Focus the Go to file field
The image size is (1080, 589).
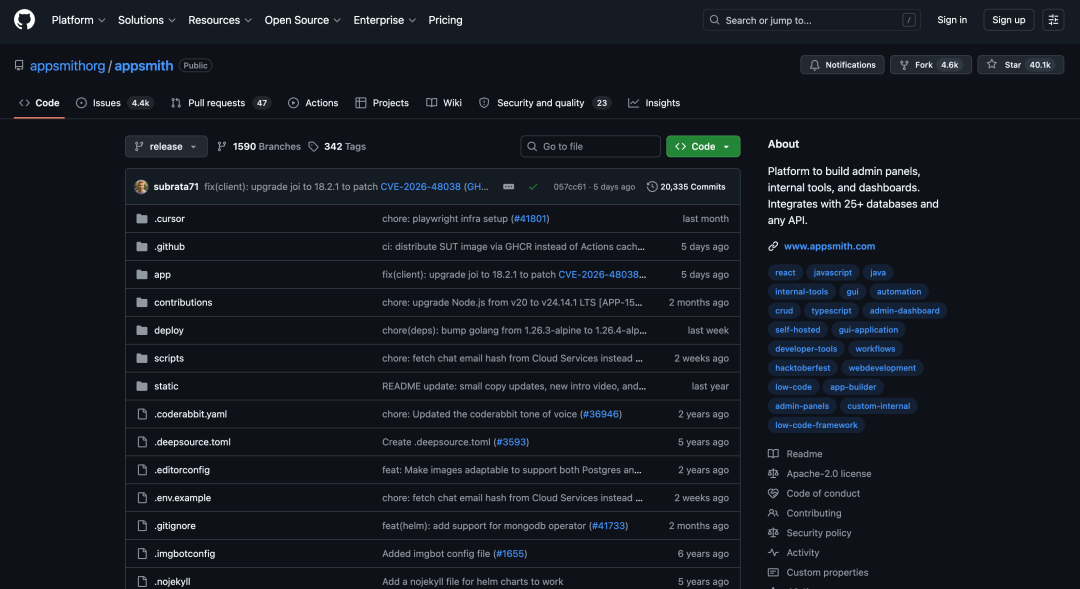pyautogui.click(x=590, y=146)
